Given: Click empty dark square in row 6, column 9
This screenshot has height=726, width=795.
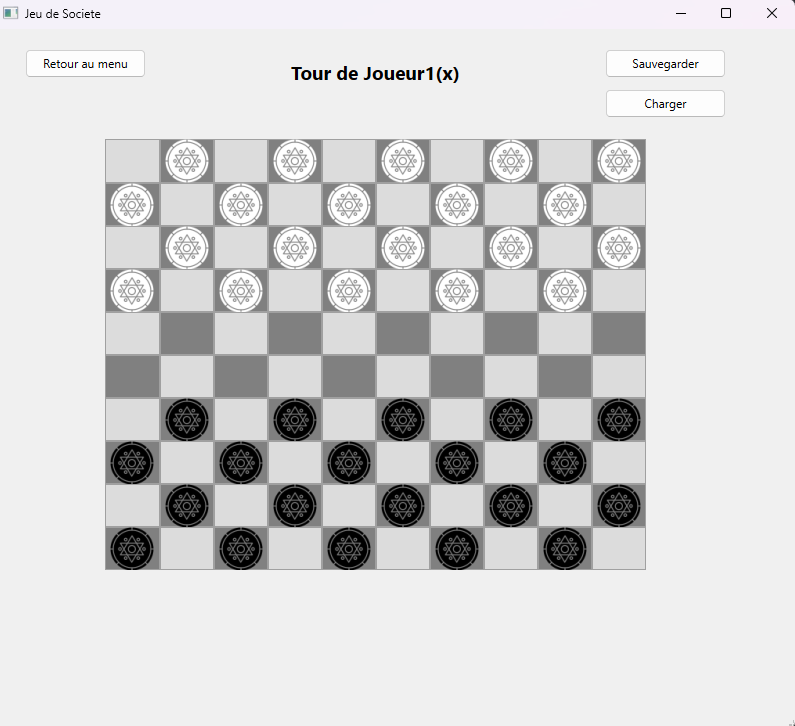Looking at the screenshot, I should [x=565, y=377].
